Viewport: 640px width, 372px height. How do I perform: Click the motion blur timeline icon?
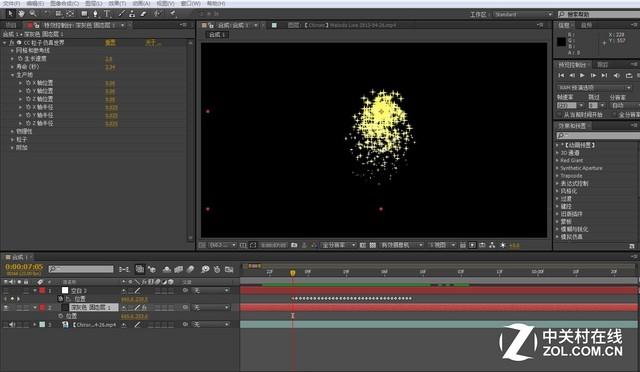coord(190,269)
